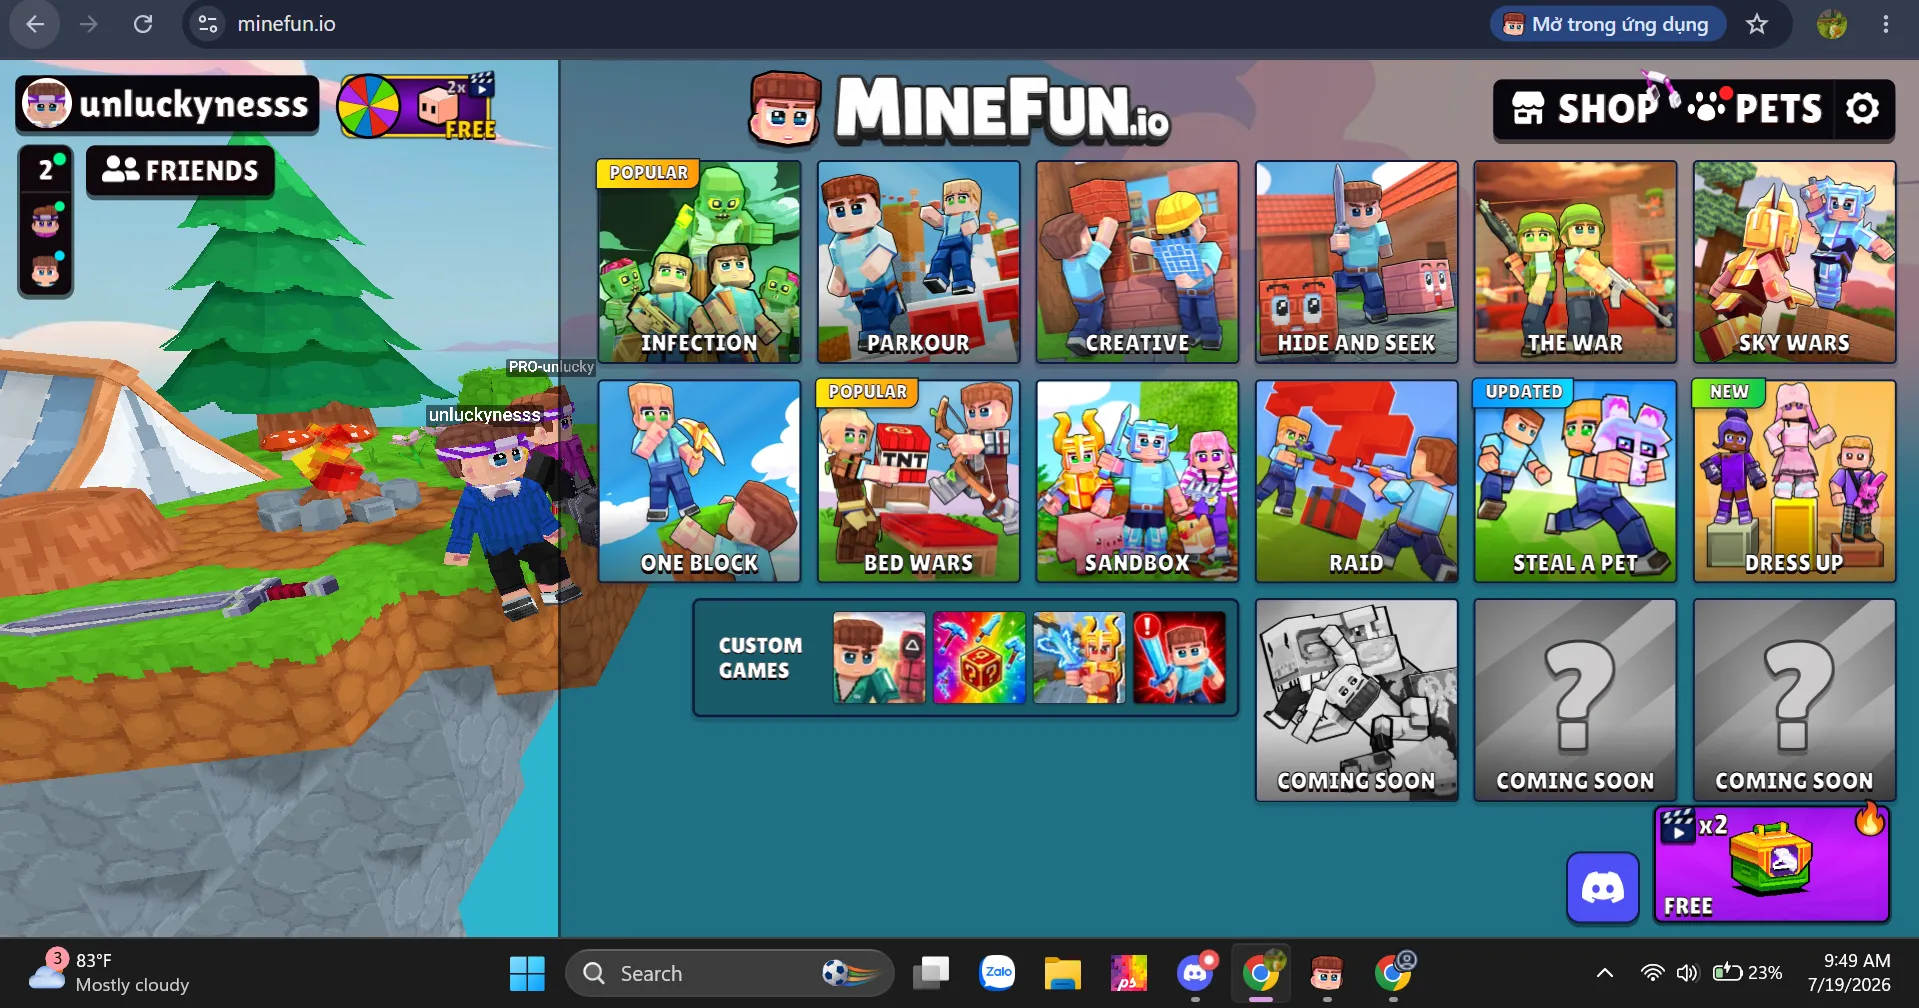Play the Parkour game mode
This screenshot has width=1919, height=1008.
918,262
